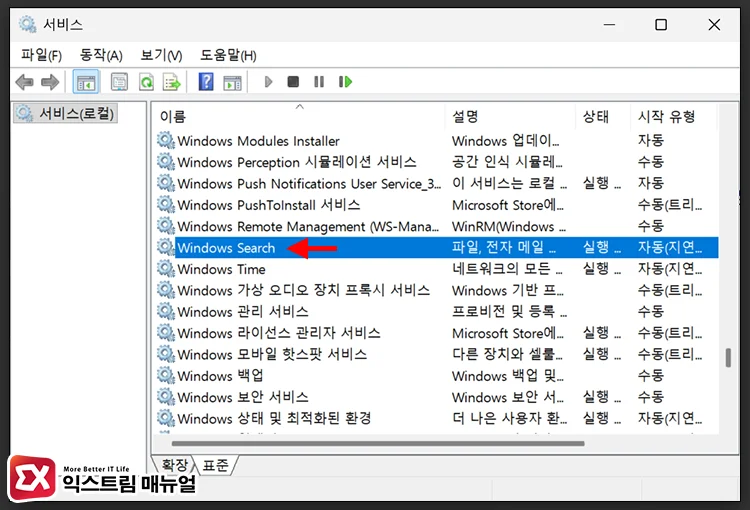Click the gear icon of Windows 관리 서비스
750x510 pixels.
click(x=166, y=311)
